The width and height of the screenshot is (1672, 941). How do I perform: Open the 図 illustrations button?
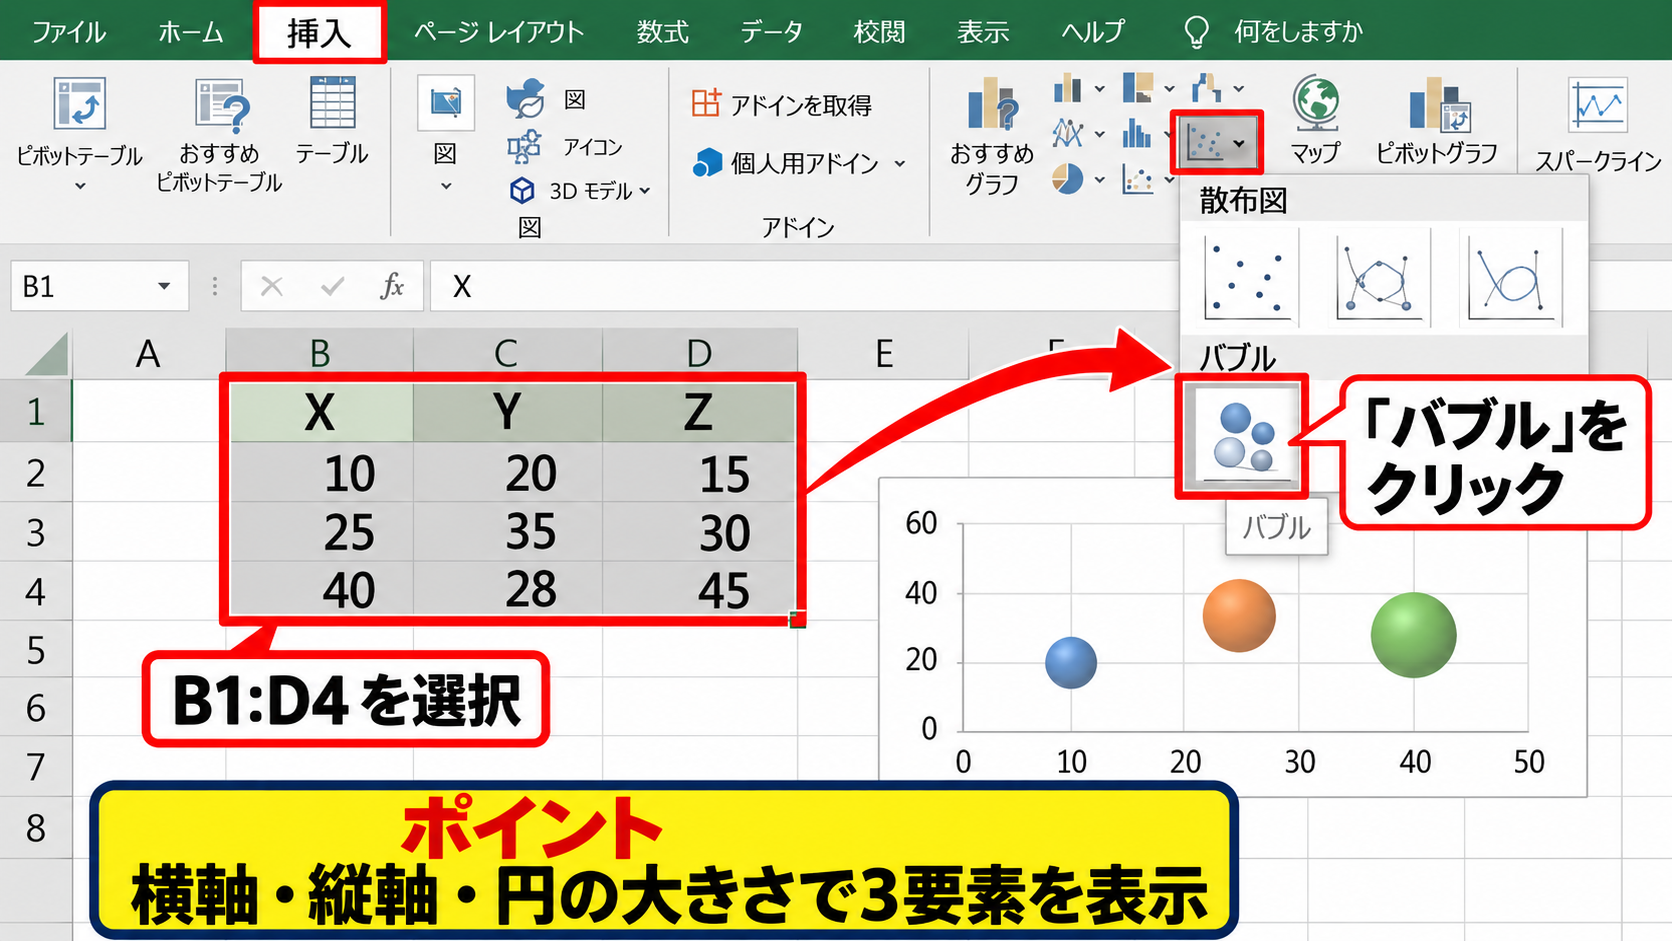(445, 132)
